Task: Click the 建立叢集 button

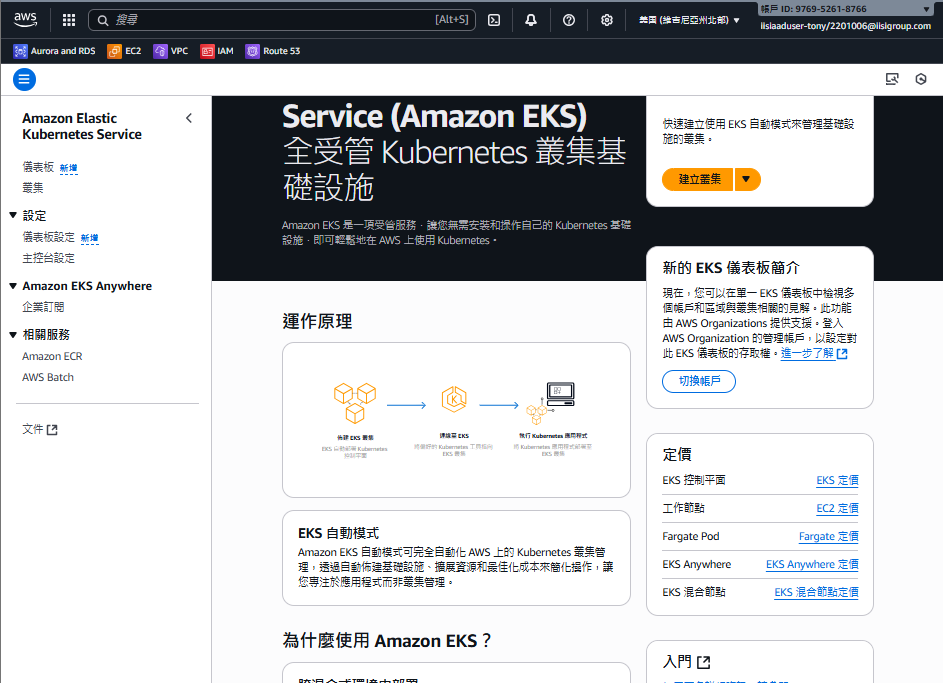Action: point(698,179)
